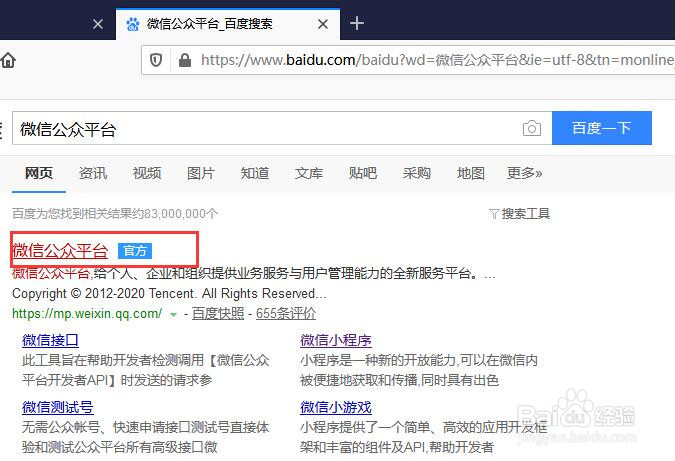Expand green arrow next to result URL

[x=173, y=315]
